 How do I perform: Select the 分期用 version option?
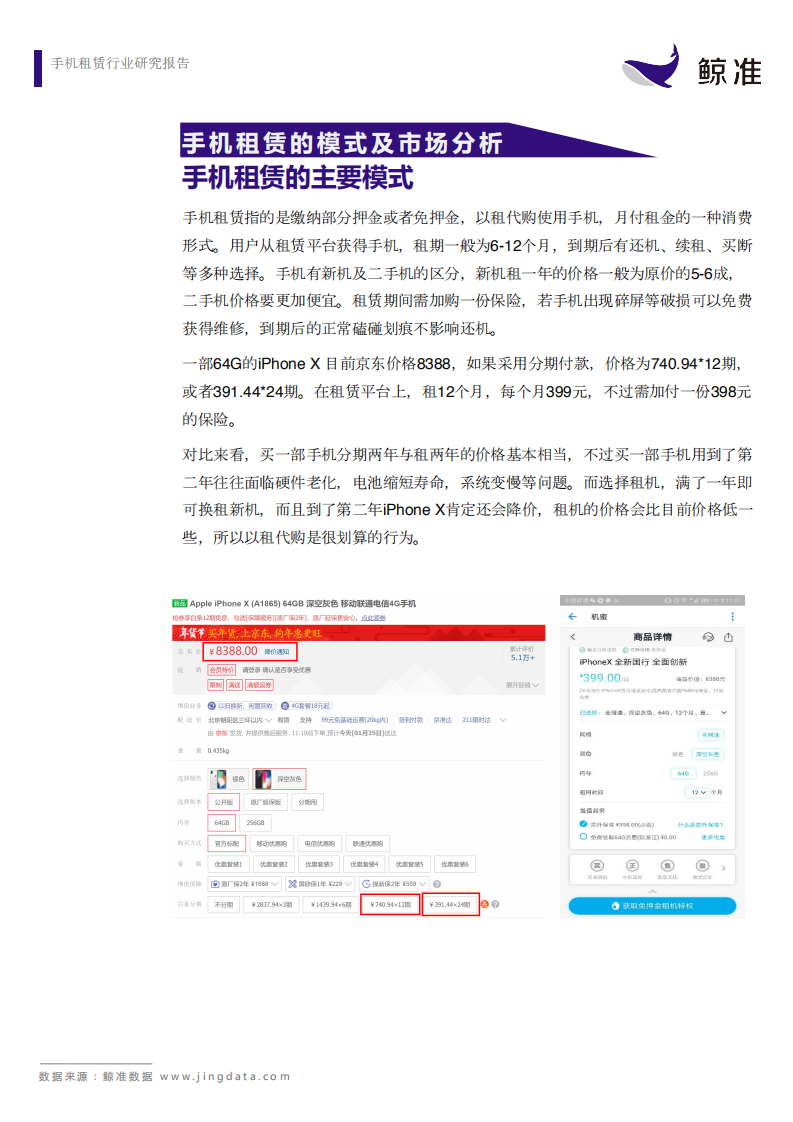click(308, 802)
